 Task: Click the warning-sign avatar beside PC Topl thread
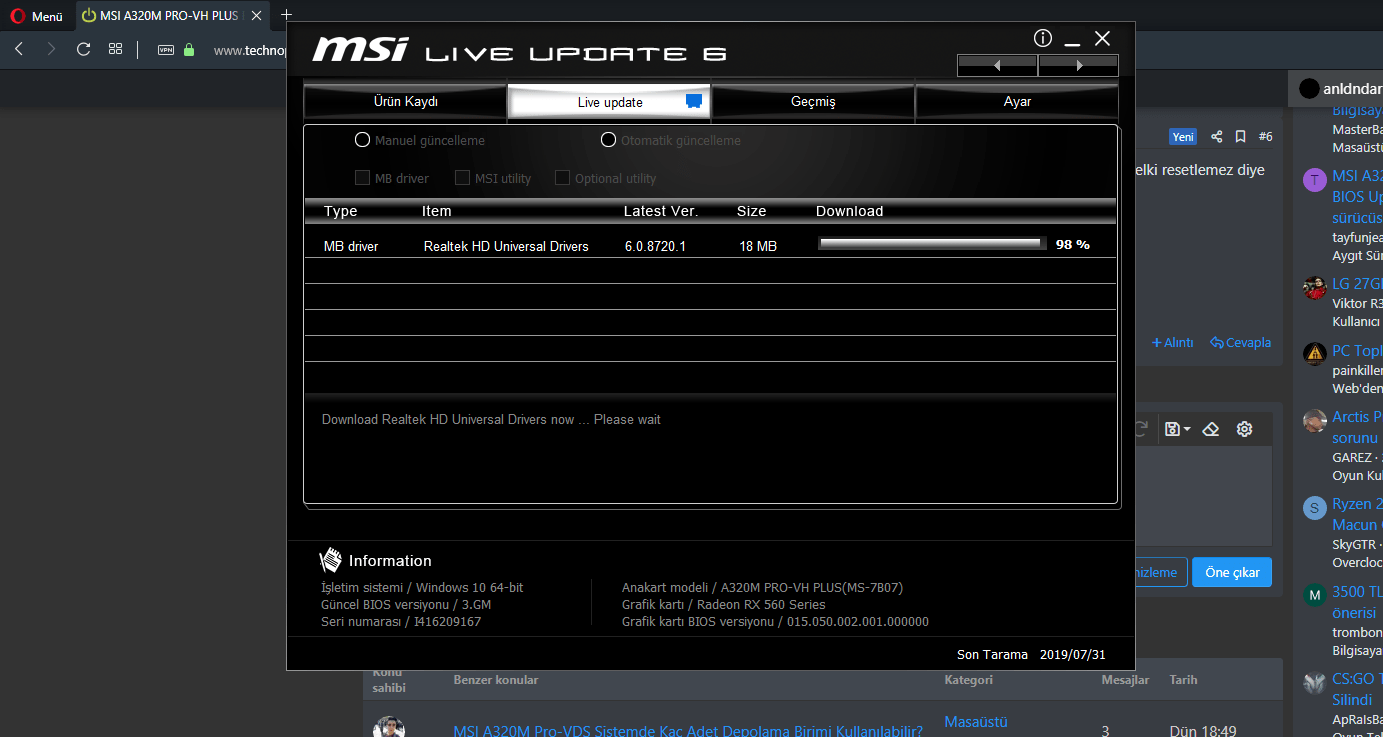click(x=1315, y=354)
